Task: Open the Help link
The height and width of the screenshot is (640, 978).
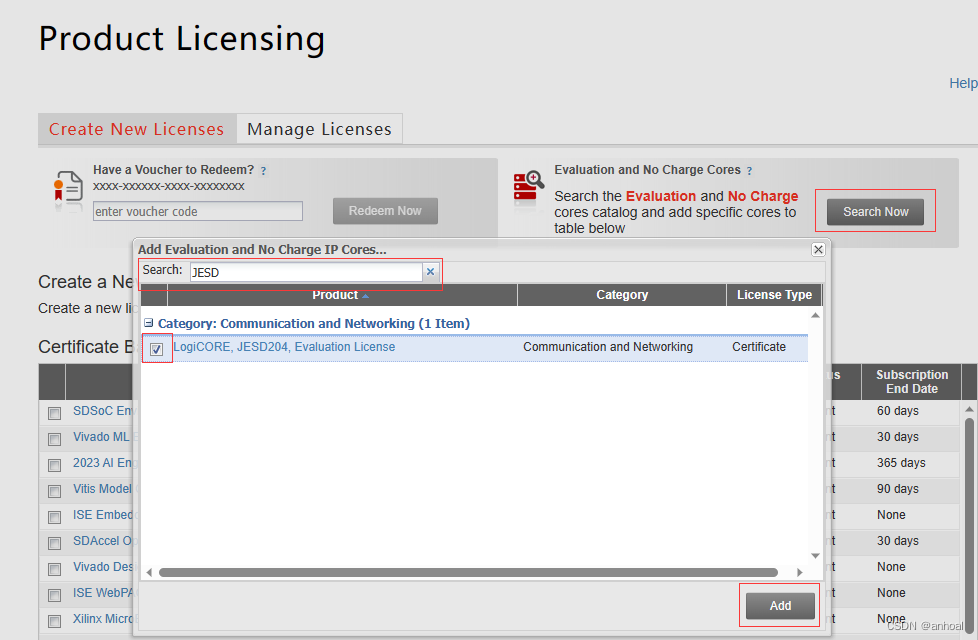Action: (962, 83)
